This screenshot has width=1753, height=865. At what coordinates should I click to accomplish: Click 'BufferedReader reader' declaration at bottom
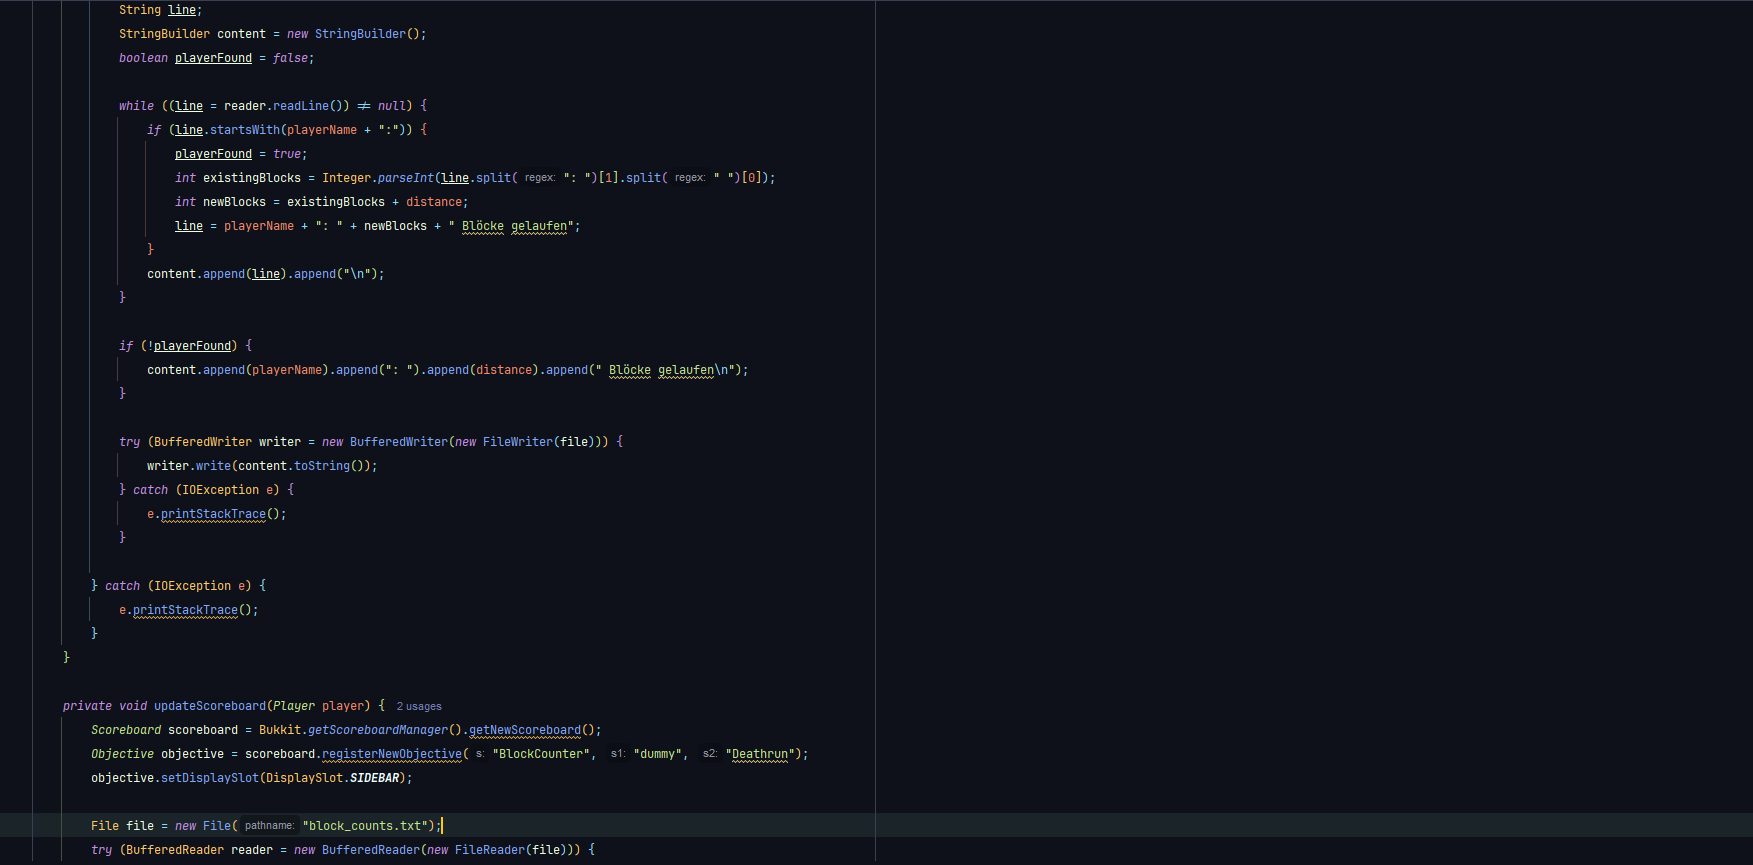(200, 850)
